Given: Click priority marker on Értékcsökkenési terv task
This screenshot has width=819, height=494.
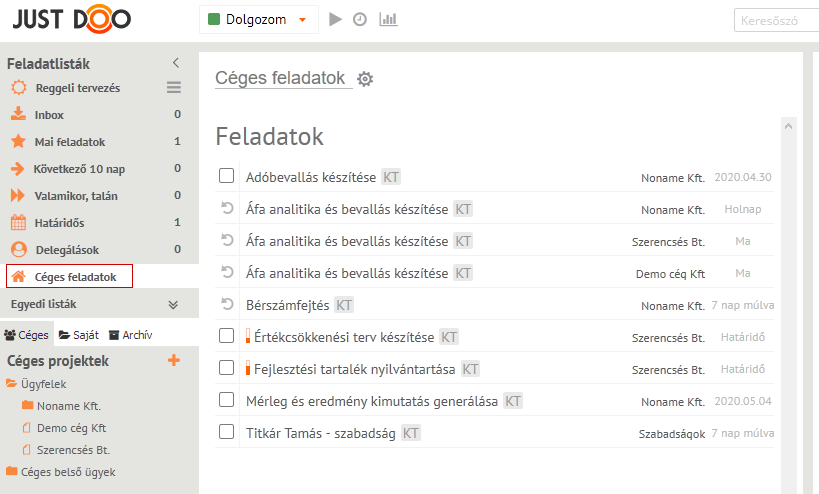Looking at the screenshot, I should point(248,336).
